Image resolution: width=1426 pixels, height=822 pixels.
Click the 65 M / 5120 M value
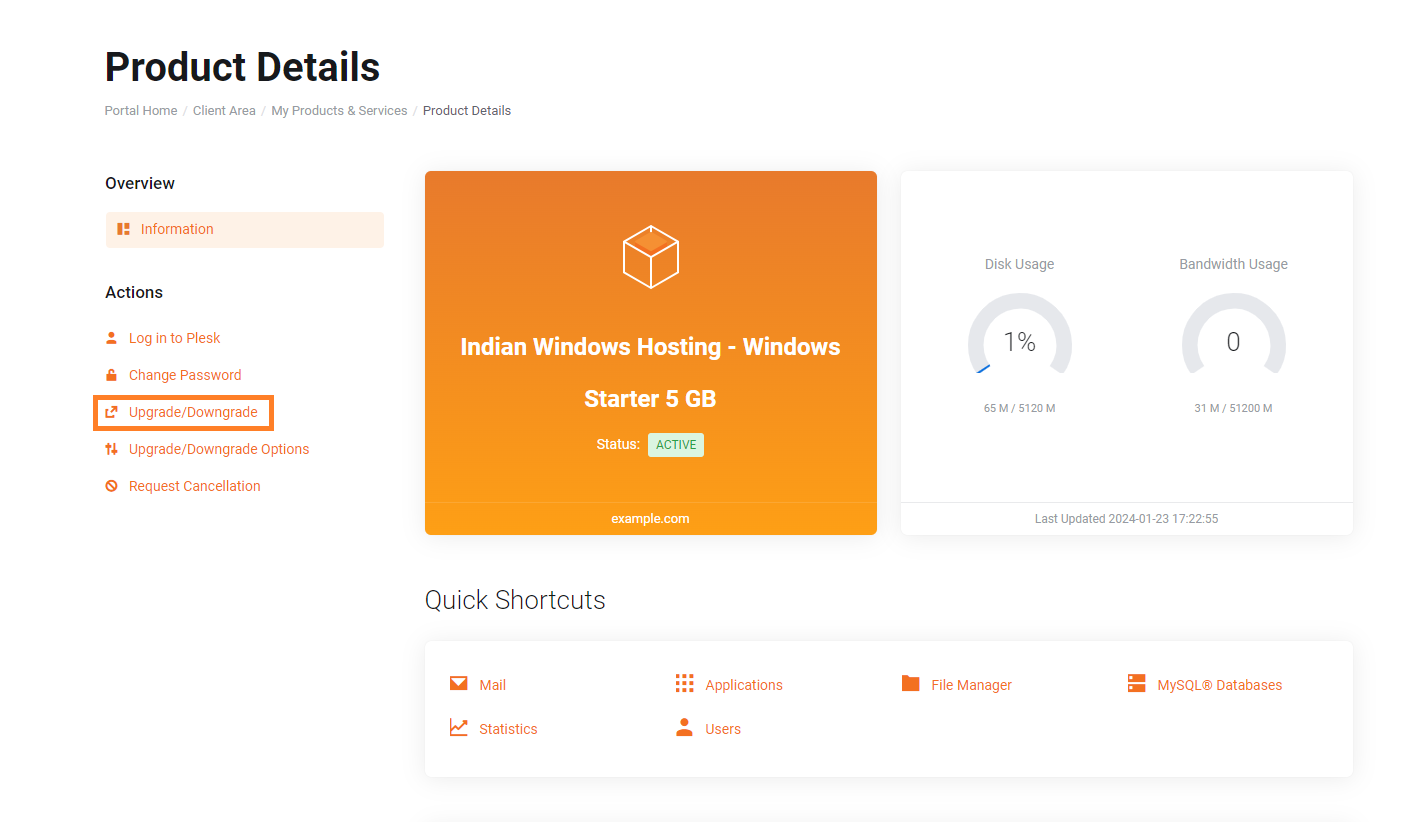1019,408
